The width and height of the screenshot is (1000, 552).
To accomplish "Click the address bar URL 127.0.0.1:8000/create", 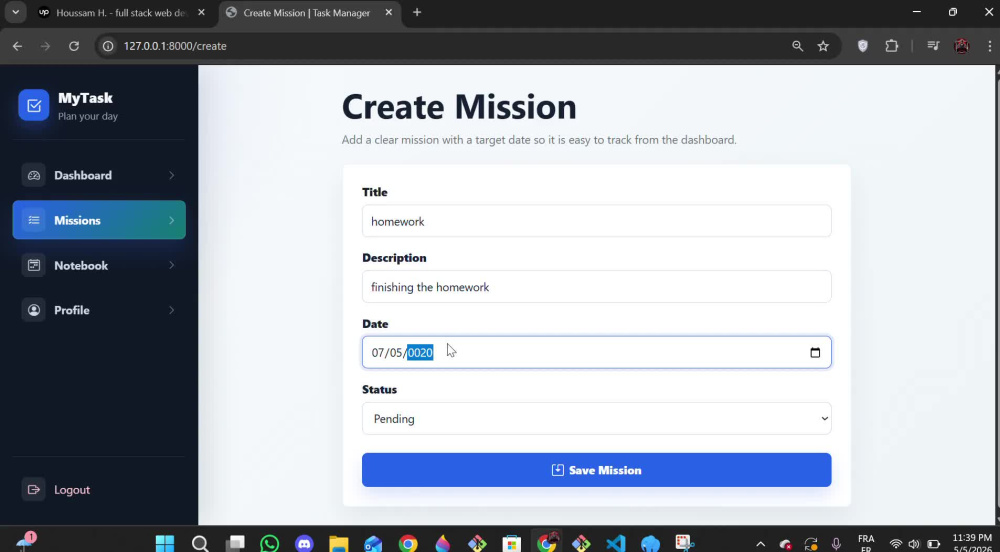I will pyautogui.click(x=175, y=46).
